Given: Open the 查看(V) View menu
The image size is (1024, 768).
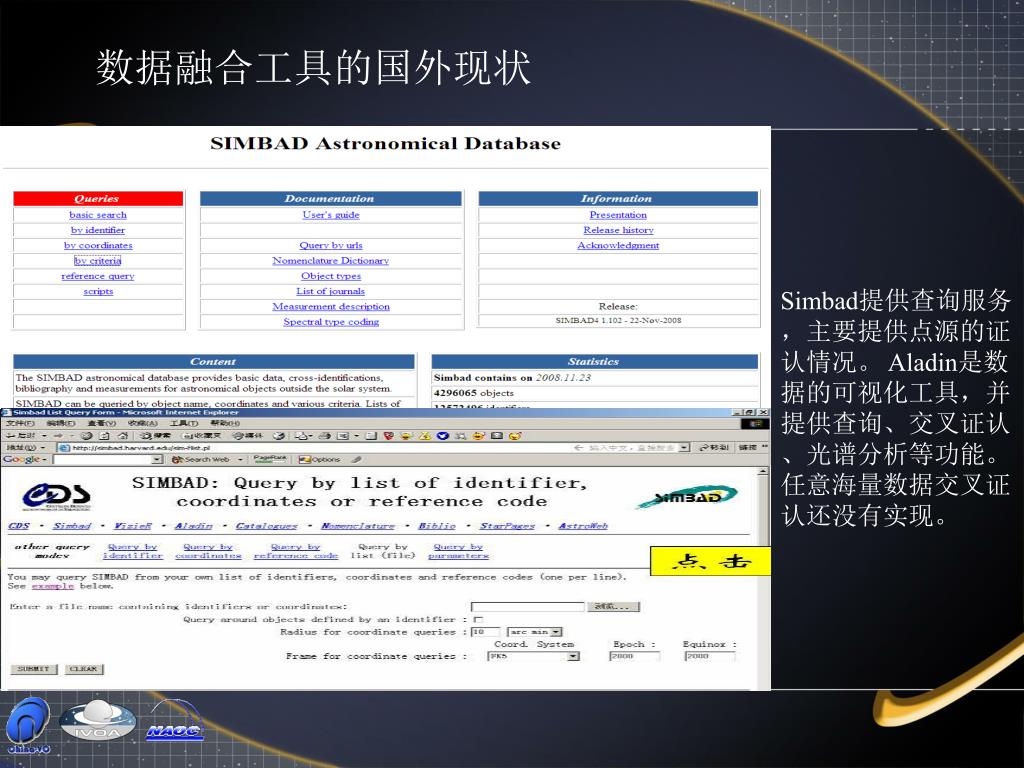Looking at the screenshot, I should 101,423.
